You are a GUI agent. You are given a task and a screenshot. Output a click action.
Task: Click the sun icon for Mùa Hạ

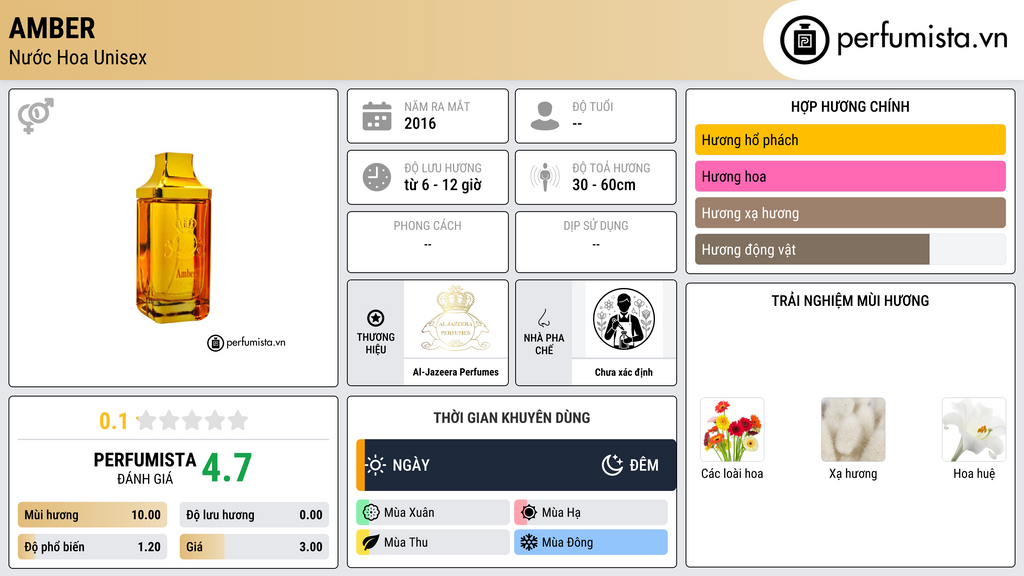click(529, 513)
